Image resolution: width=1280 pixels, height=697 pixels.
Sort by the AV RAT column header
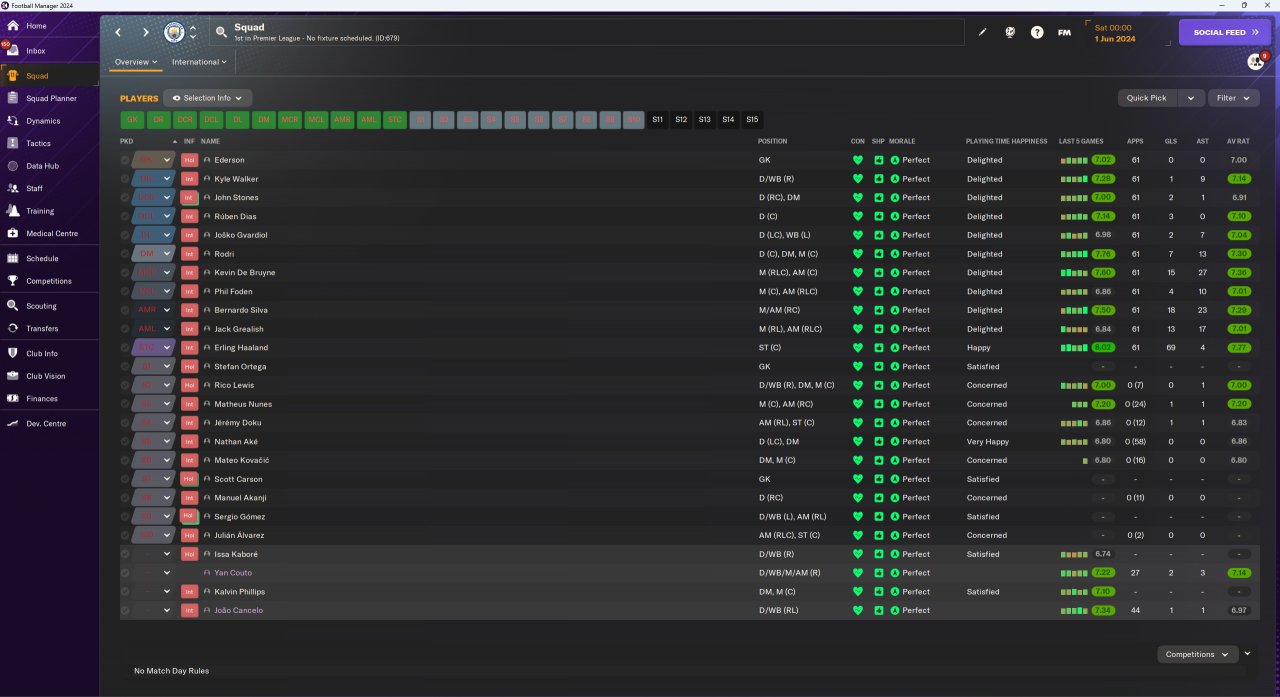point(1238,141)
